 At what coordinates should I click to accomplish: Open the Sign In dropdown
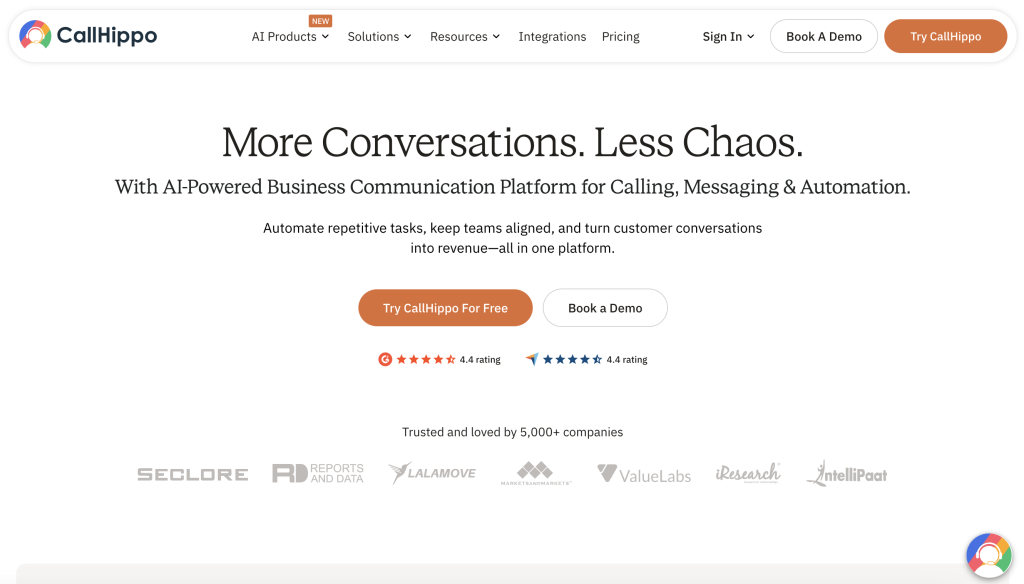click(728, 37)
